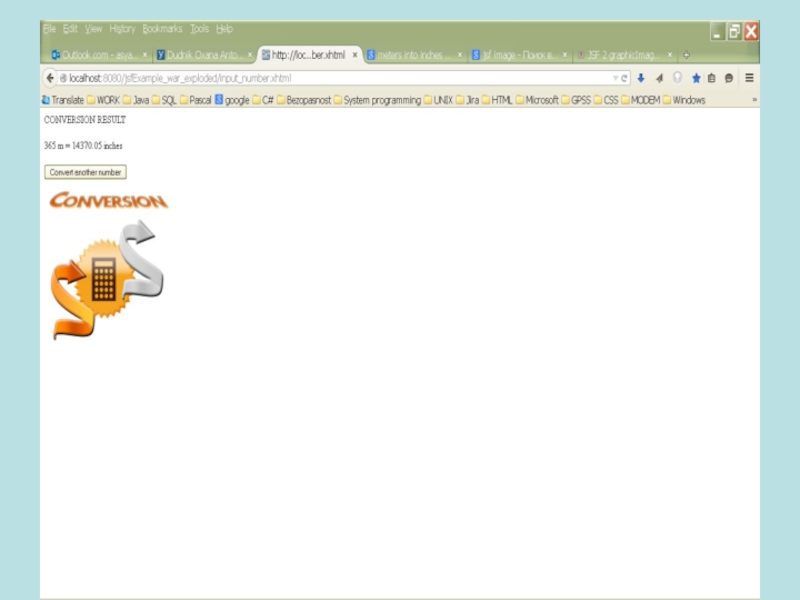
Task: Open the Edit menu
Action: [x=70, y=29]
